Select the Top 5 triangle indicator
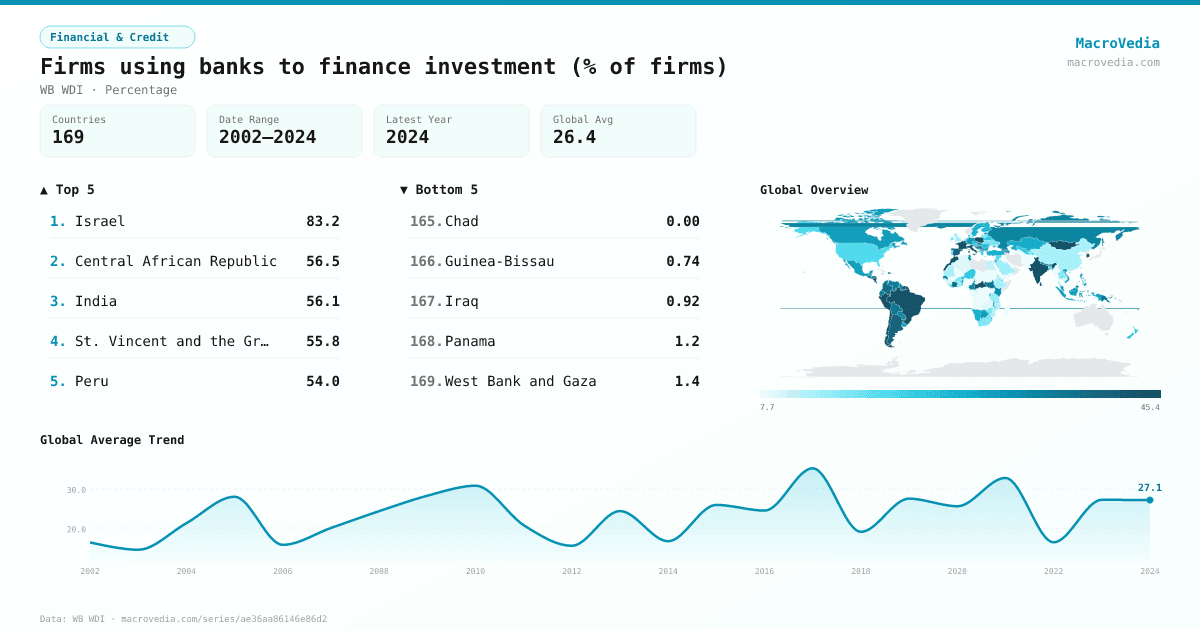 pyautogui.click(x=43, y=189)
